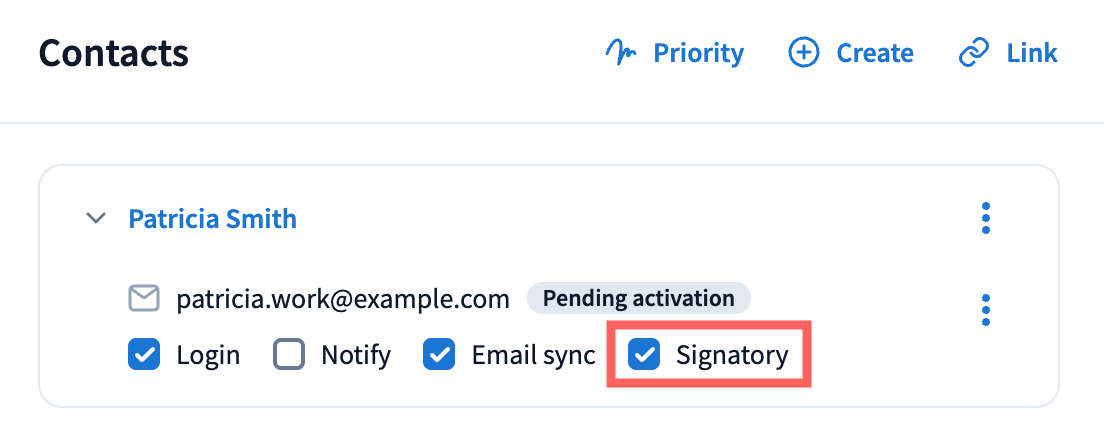Click the Signatory label text
The width and height of the screenshot is (1104, 438).
click(x=732, y=354)
